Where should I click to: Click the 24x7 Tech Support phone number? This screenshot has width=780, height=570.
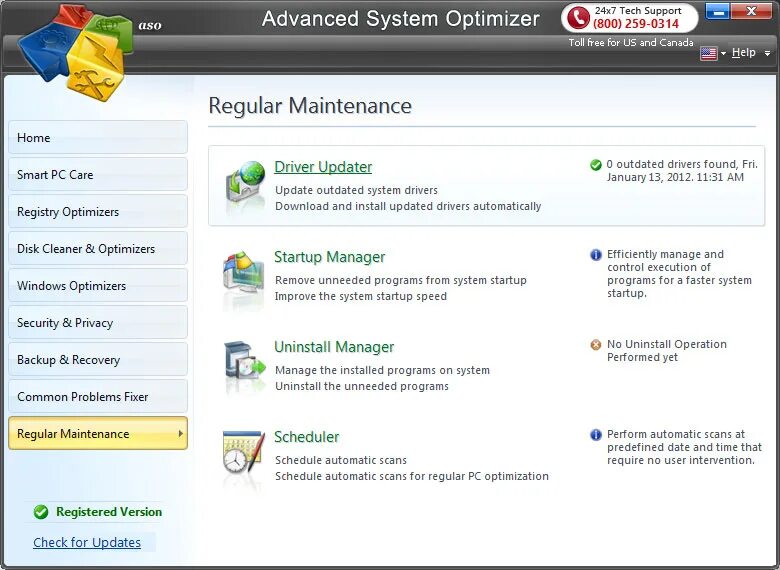[x=636, y=24]
